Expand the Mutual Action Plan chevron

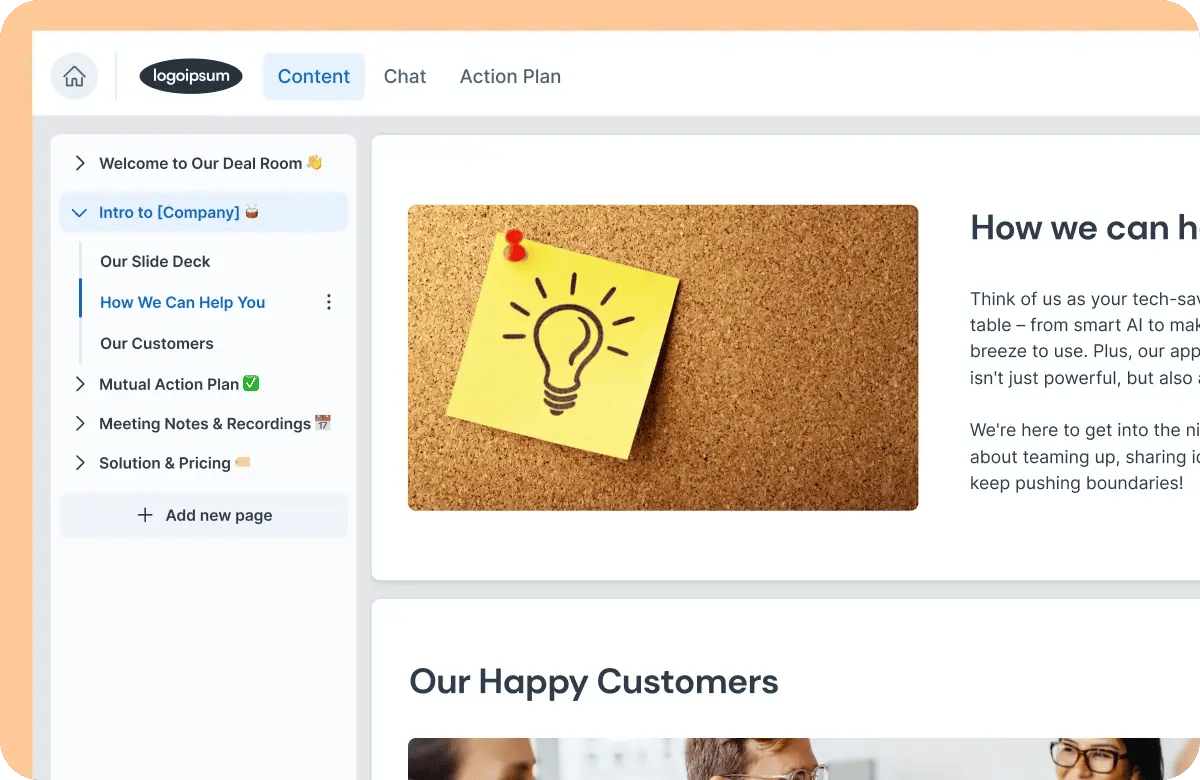pos(80,384)
